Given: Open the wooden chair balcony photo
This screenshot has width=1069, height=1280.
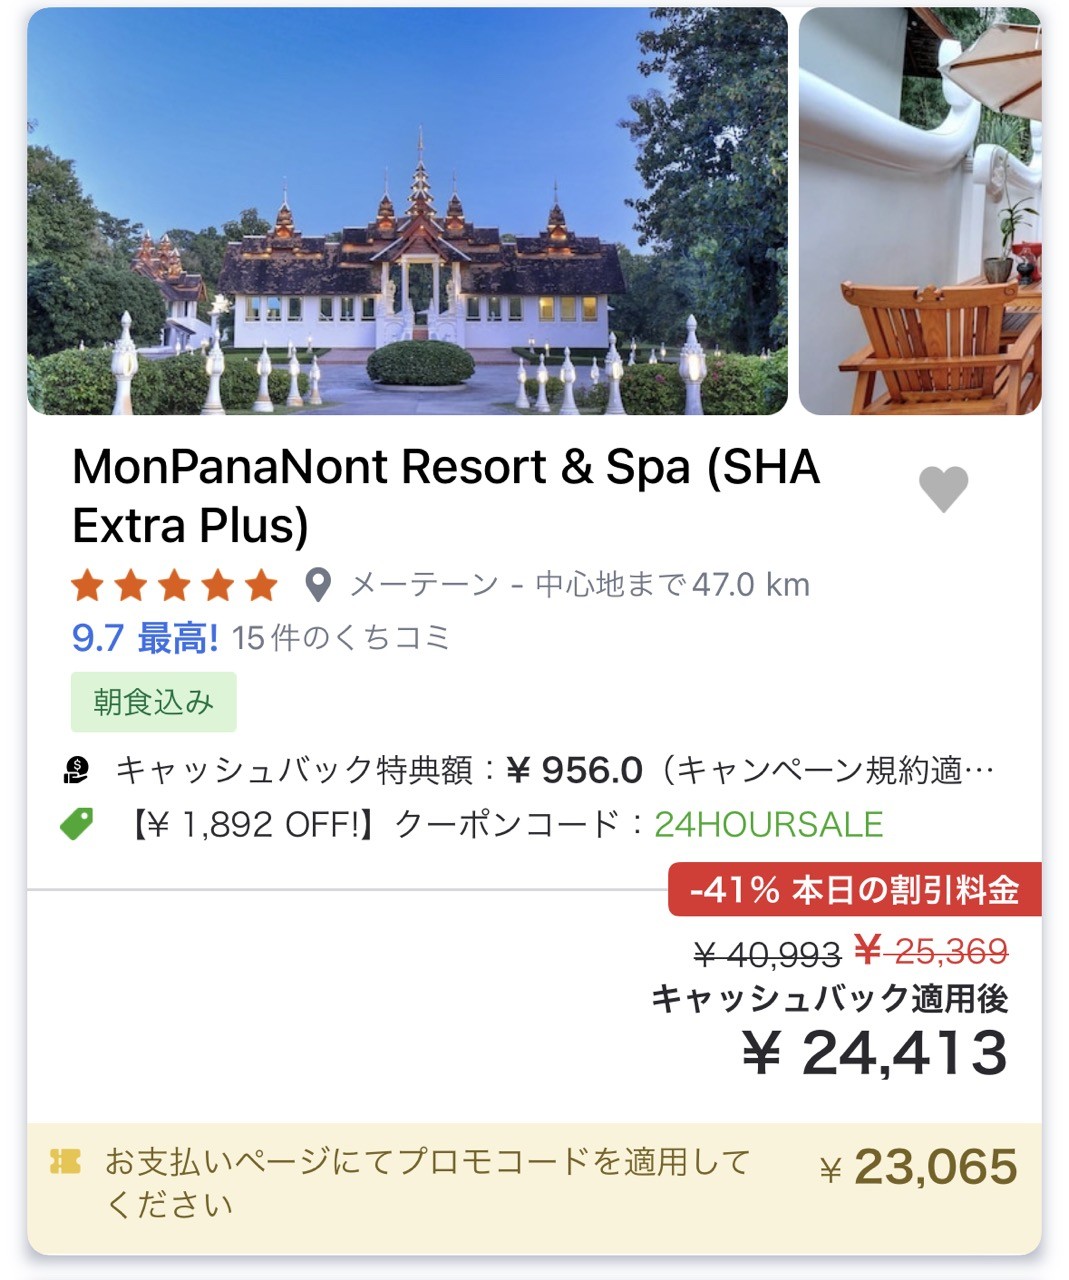Looking at the screenshot, I should click(920, 211).
